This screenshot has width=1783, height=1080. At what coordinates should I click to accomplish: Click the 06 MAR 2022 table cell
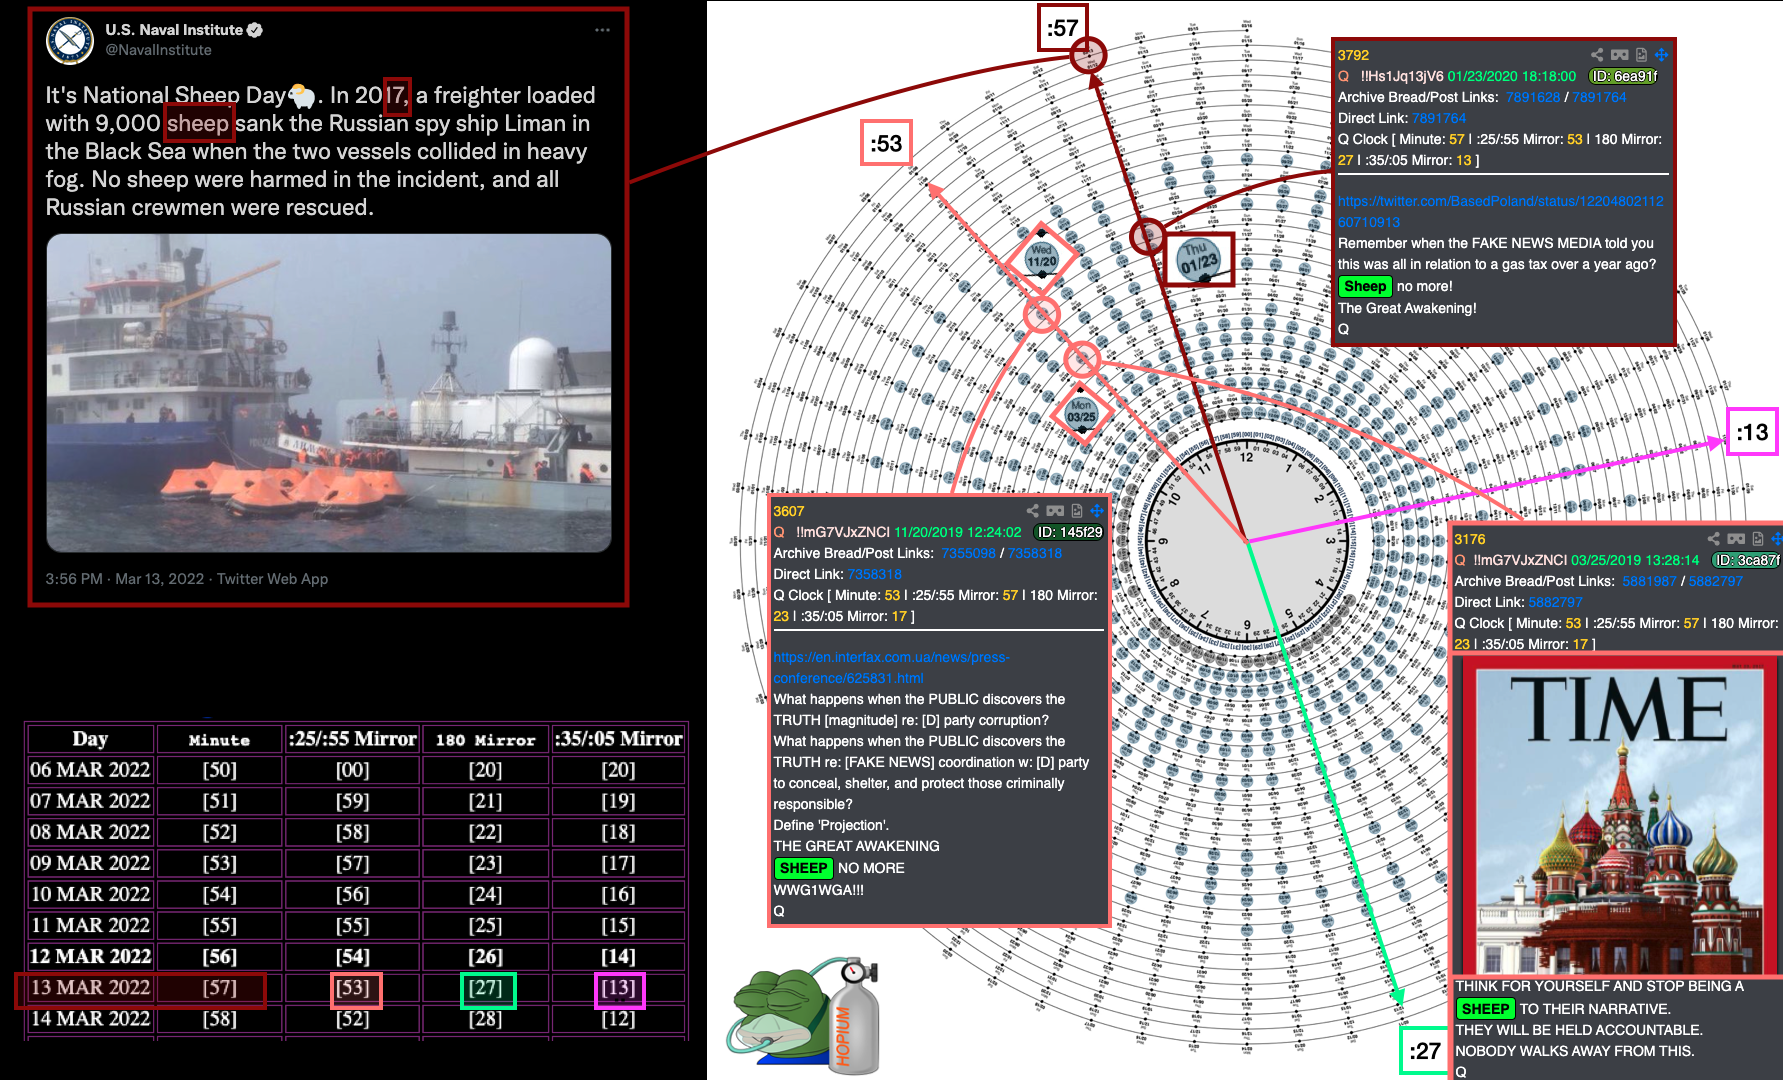coord(90,770)
